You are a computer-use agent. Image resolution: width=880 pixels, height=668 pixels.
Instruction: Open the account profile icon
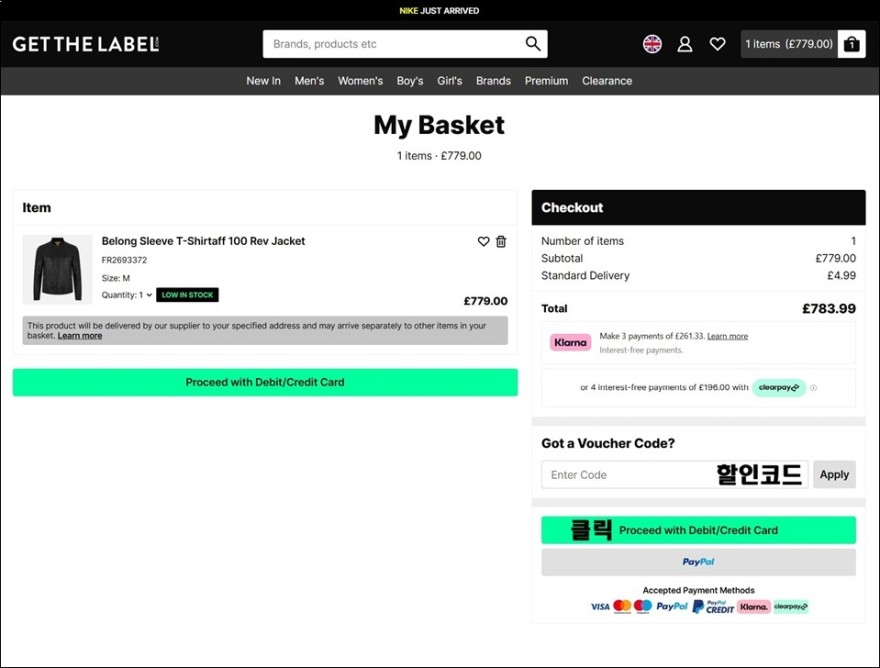[685, 44]
